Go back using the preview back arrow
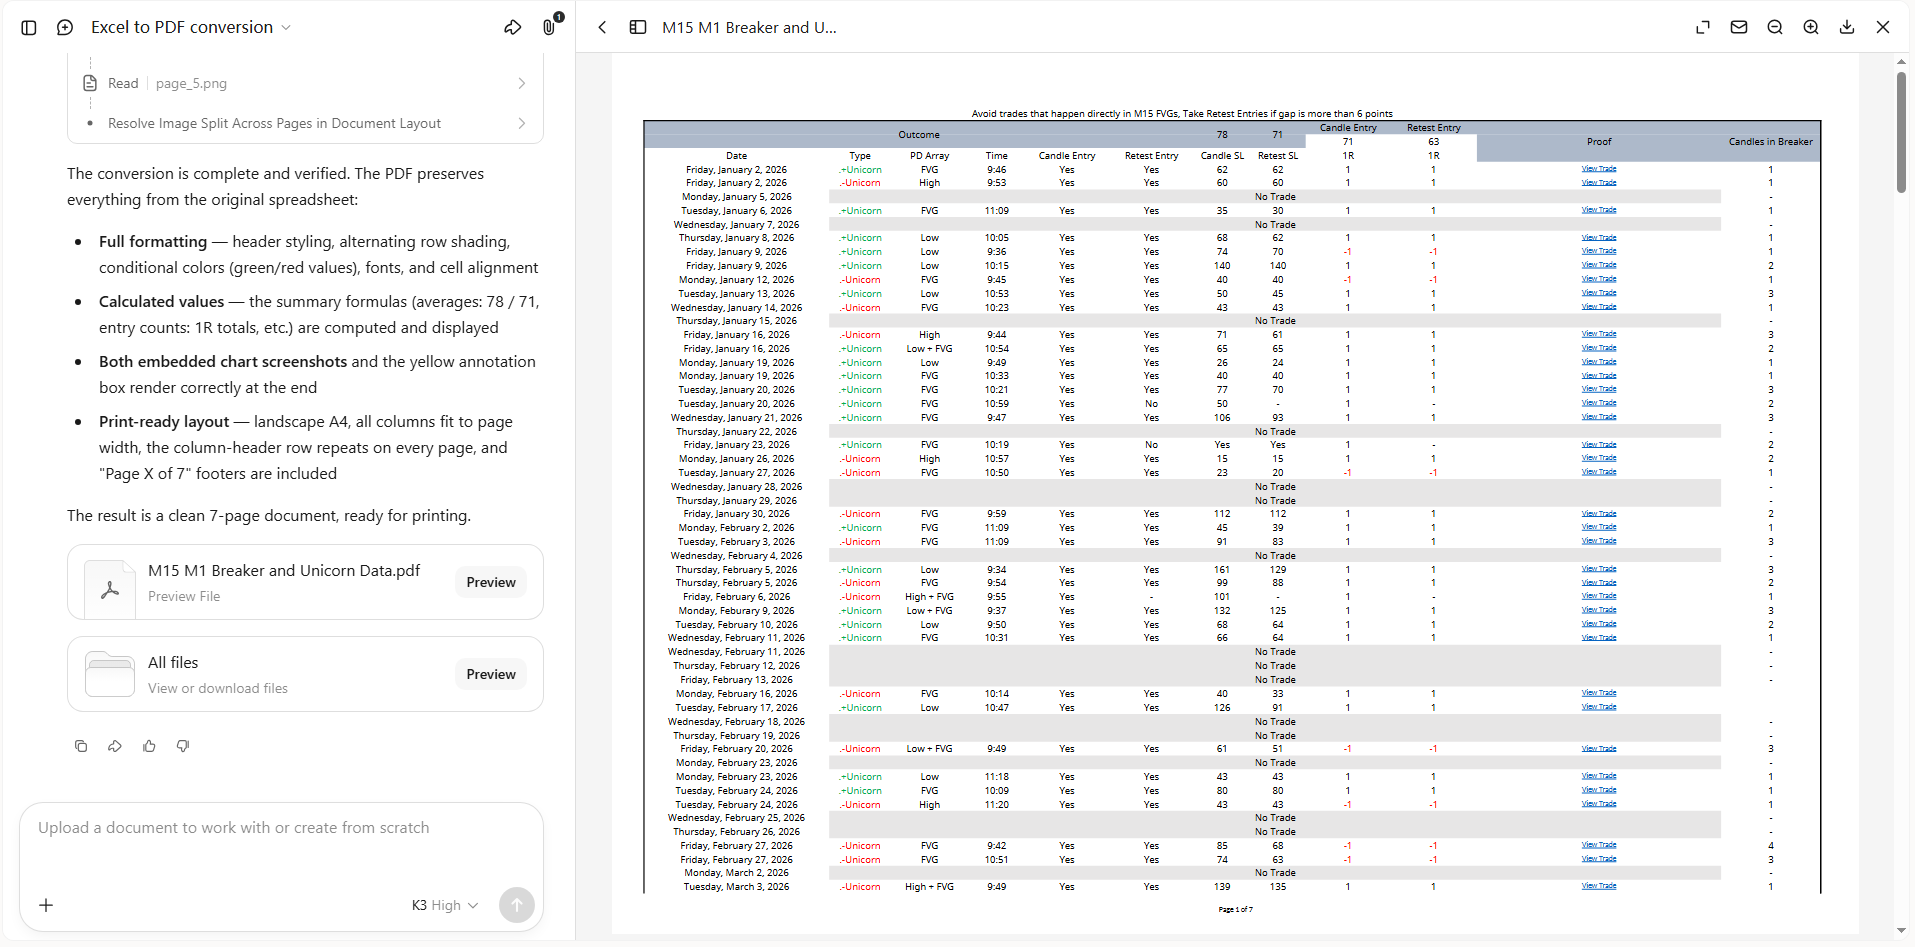This screenshot has width=1915, height=947. tap(602, 28)
